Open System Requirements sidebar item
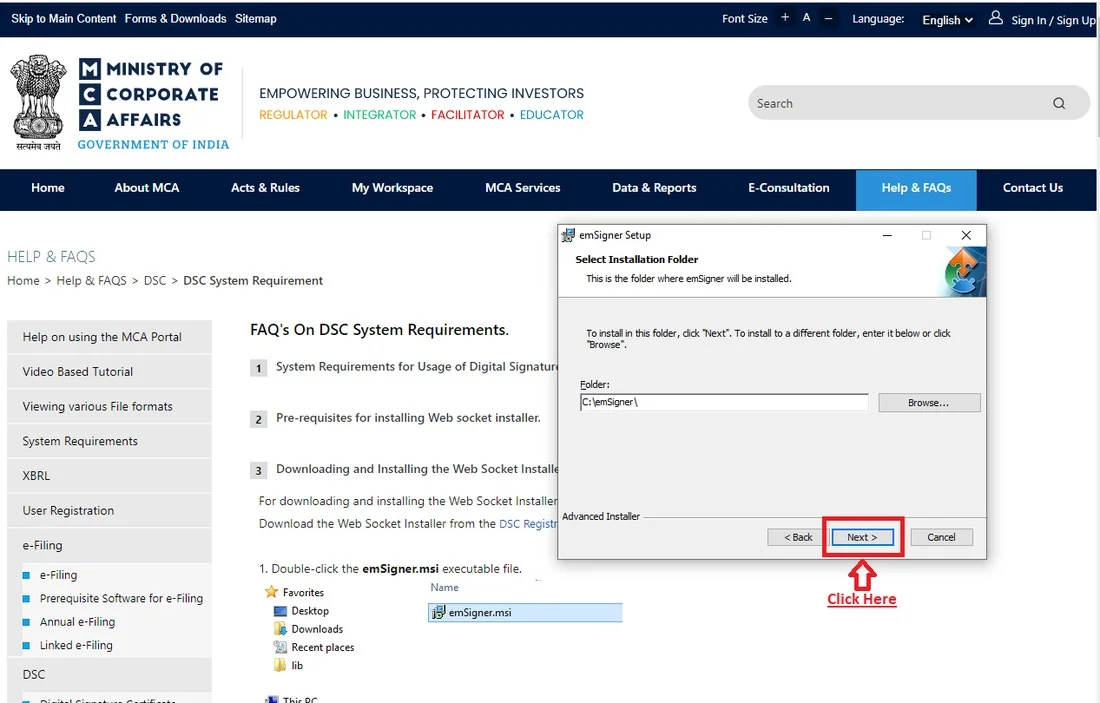The image size is (1100, 703). (x=109, y=441)
